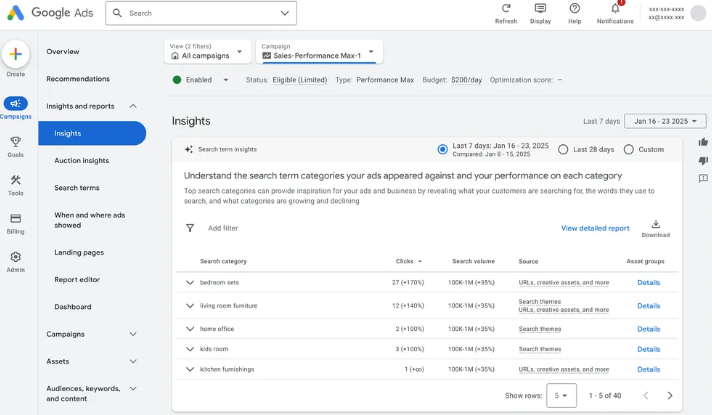
Task: Collapse Insights and reports section
Action: 133,106
